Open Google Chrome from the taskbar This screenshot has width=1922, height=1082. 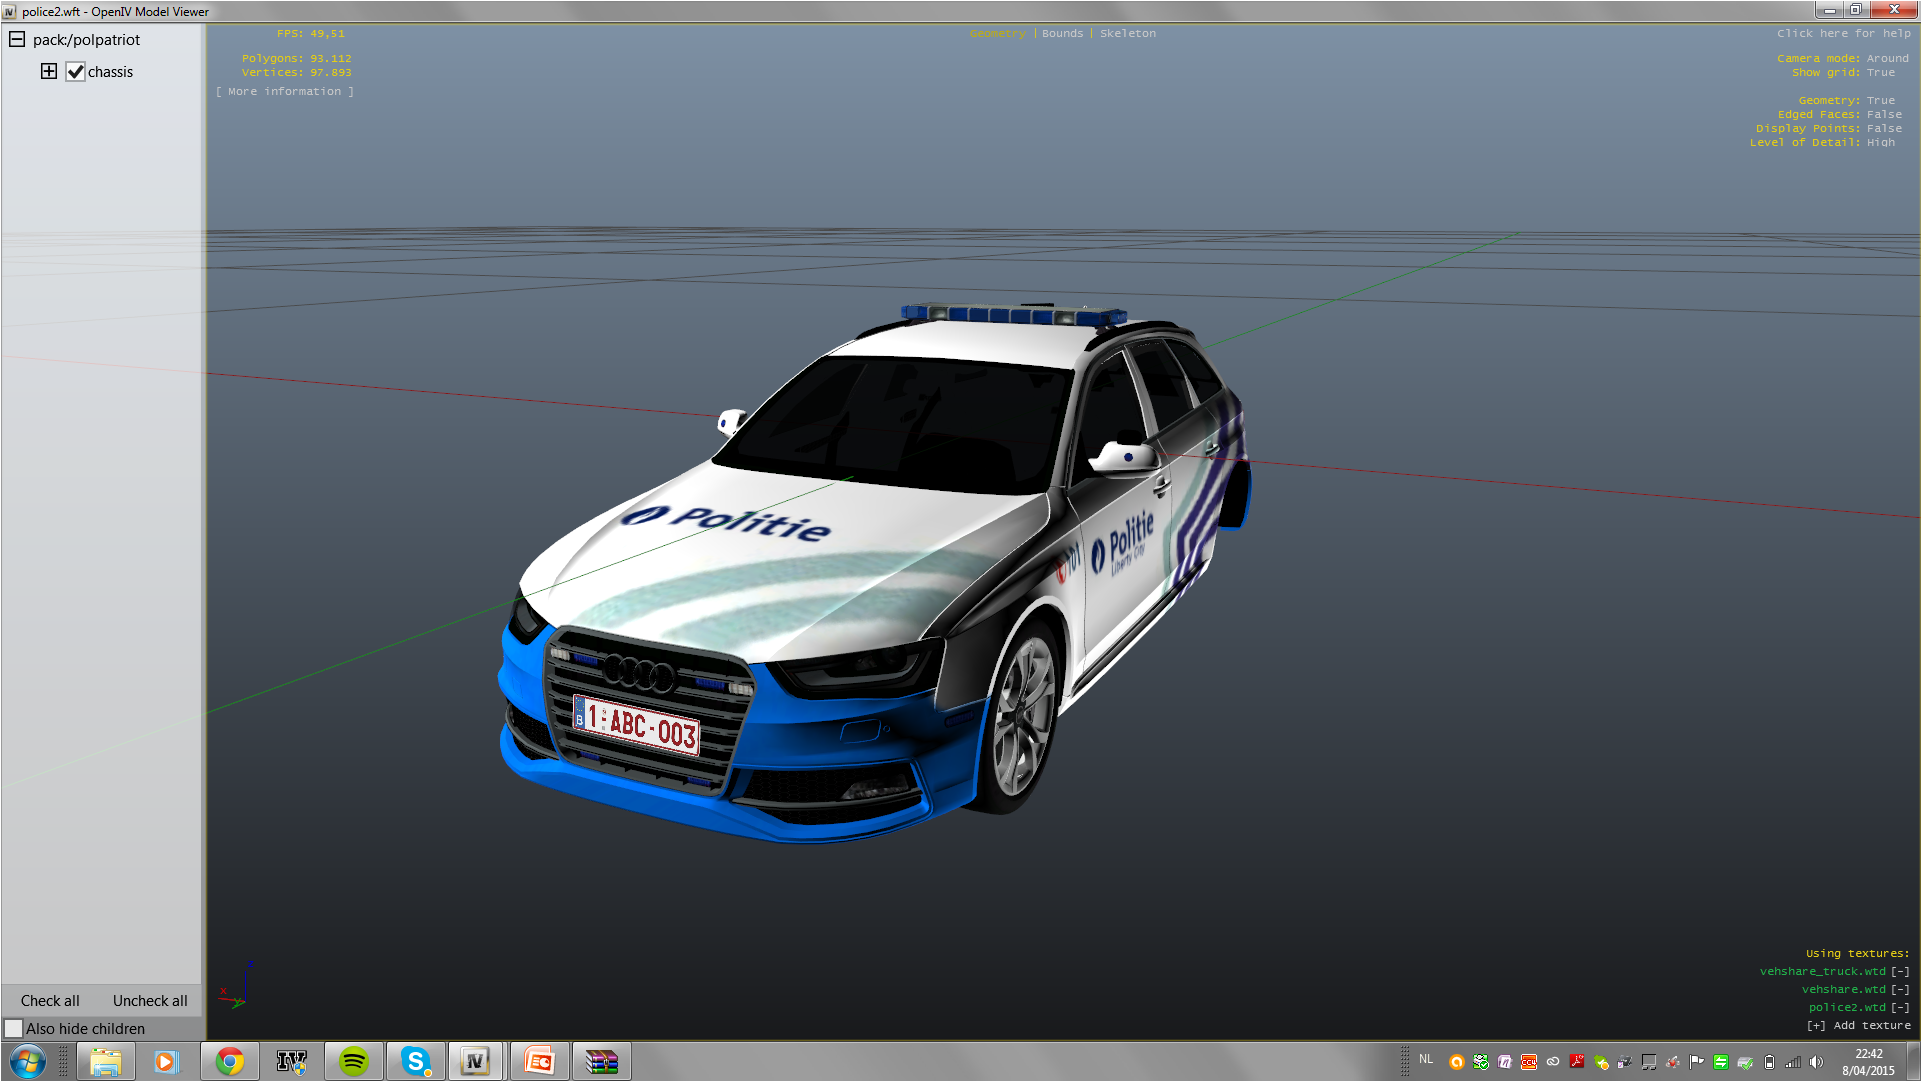[x=229, y=1061]
